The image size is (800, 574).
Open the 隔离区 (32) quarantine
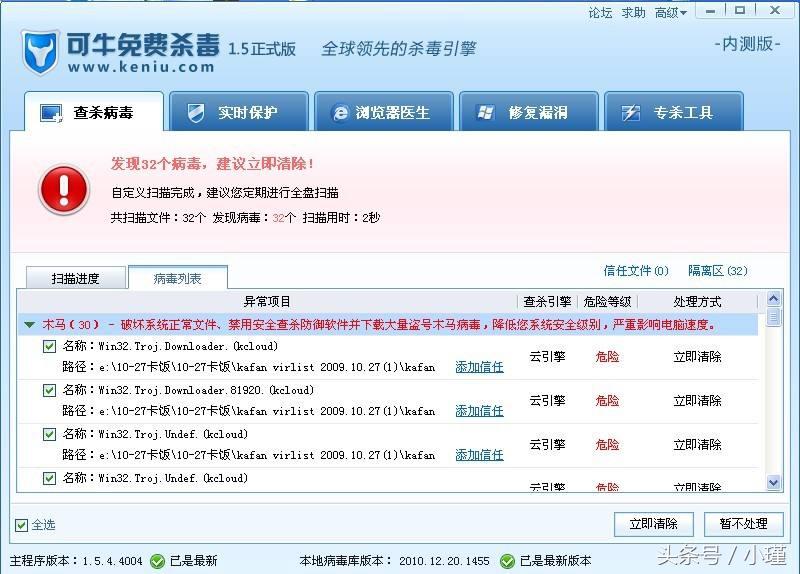click(717, 270)
